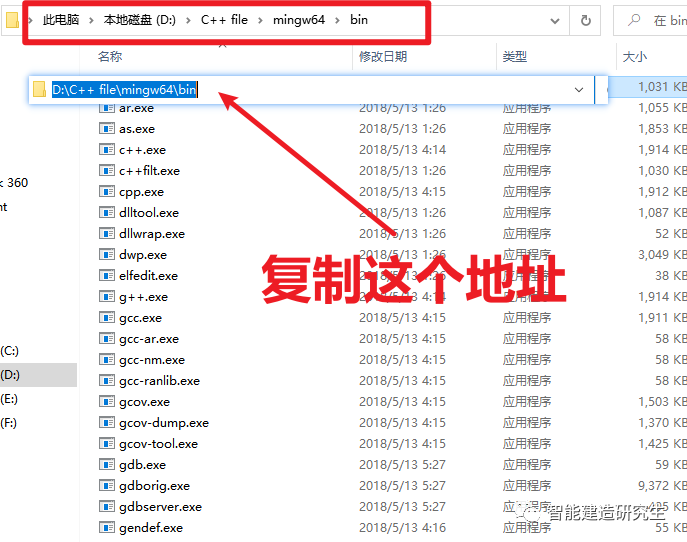687x542 pixels.
Task: Click the gcov.exe file icon
Action: [106, 402]
